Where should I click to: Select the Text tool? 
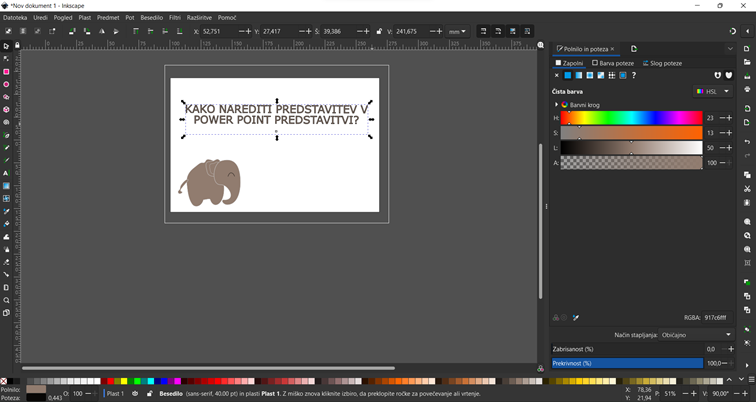tap(6, 173)
